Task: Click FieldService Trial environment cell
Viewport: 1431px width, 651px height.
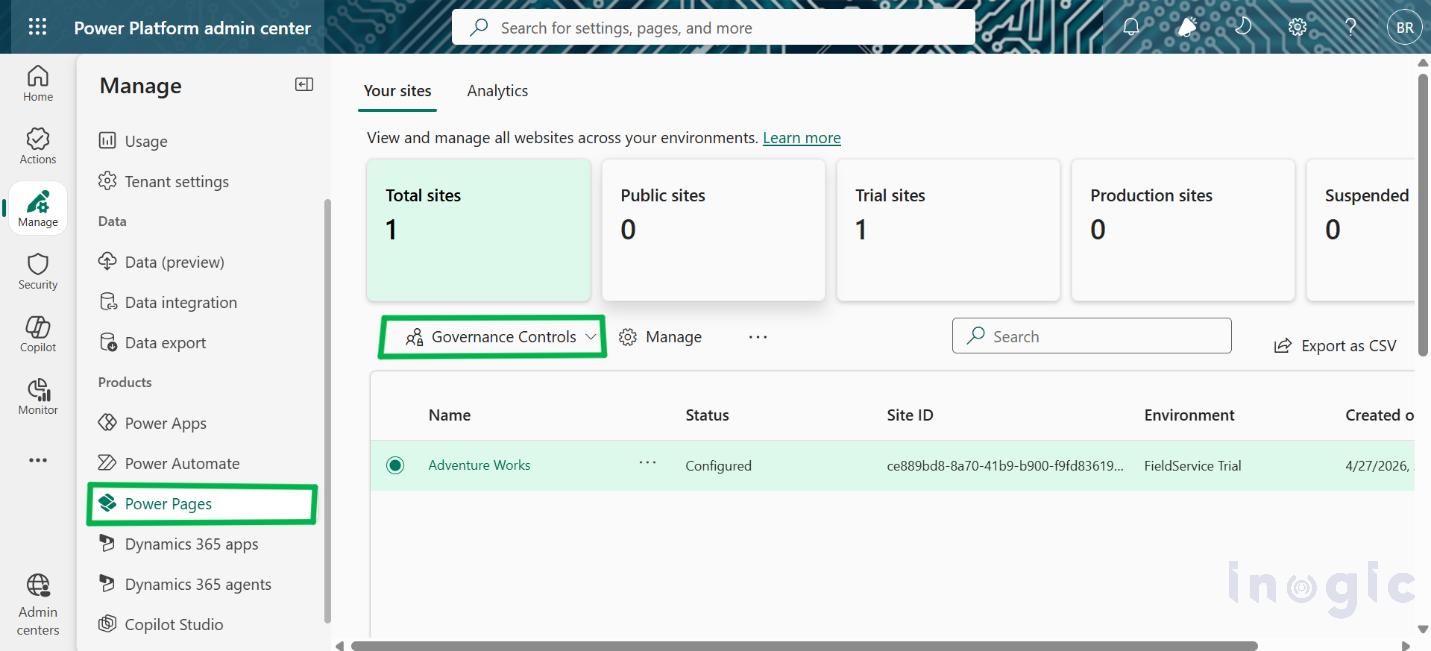Action: (x=1193, y=466)
